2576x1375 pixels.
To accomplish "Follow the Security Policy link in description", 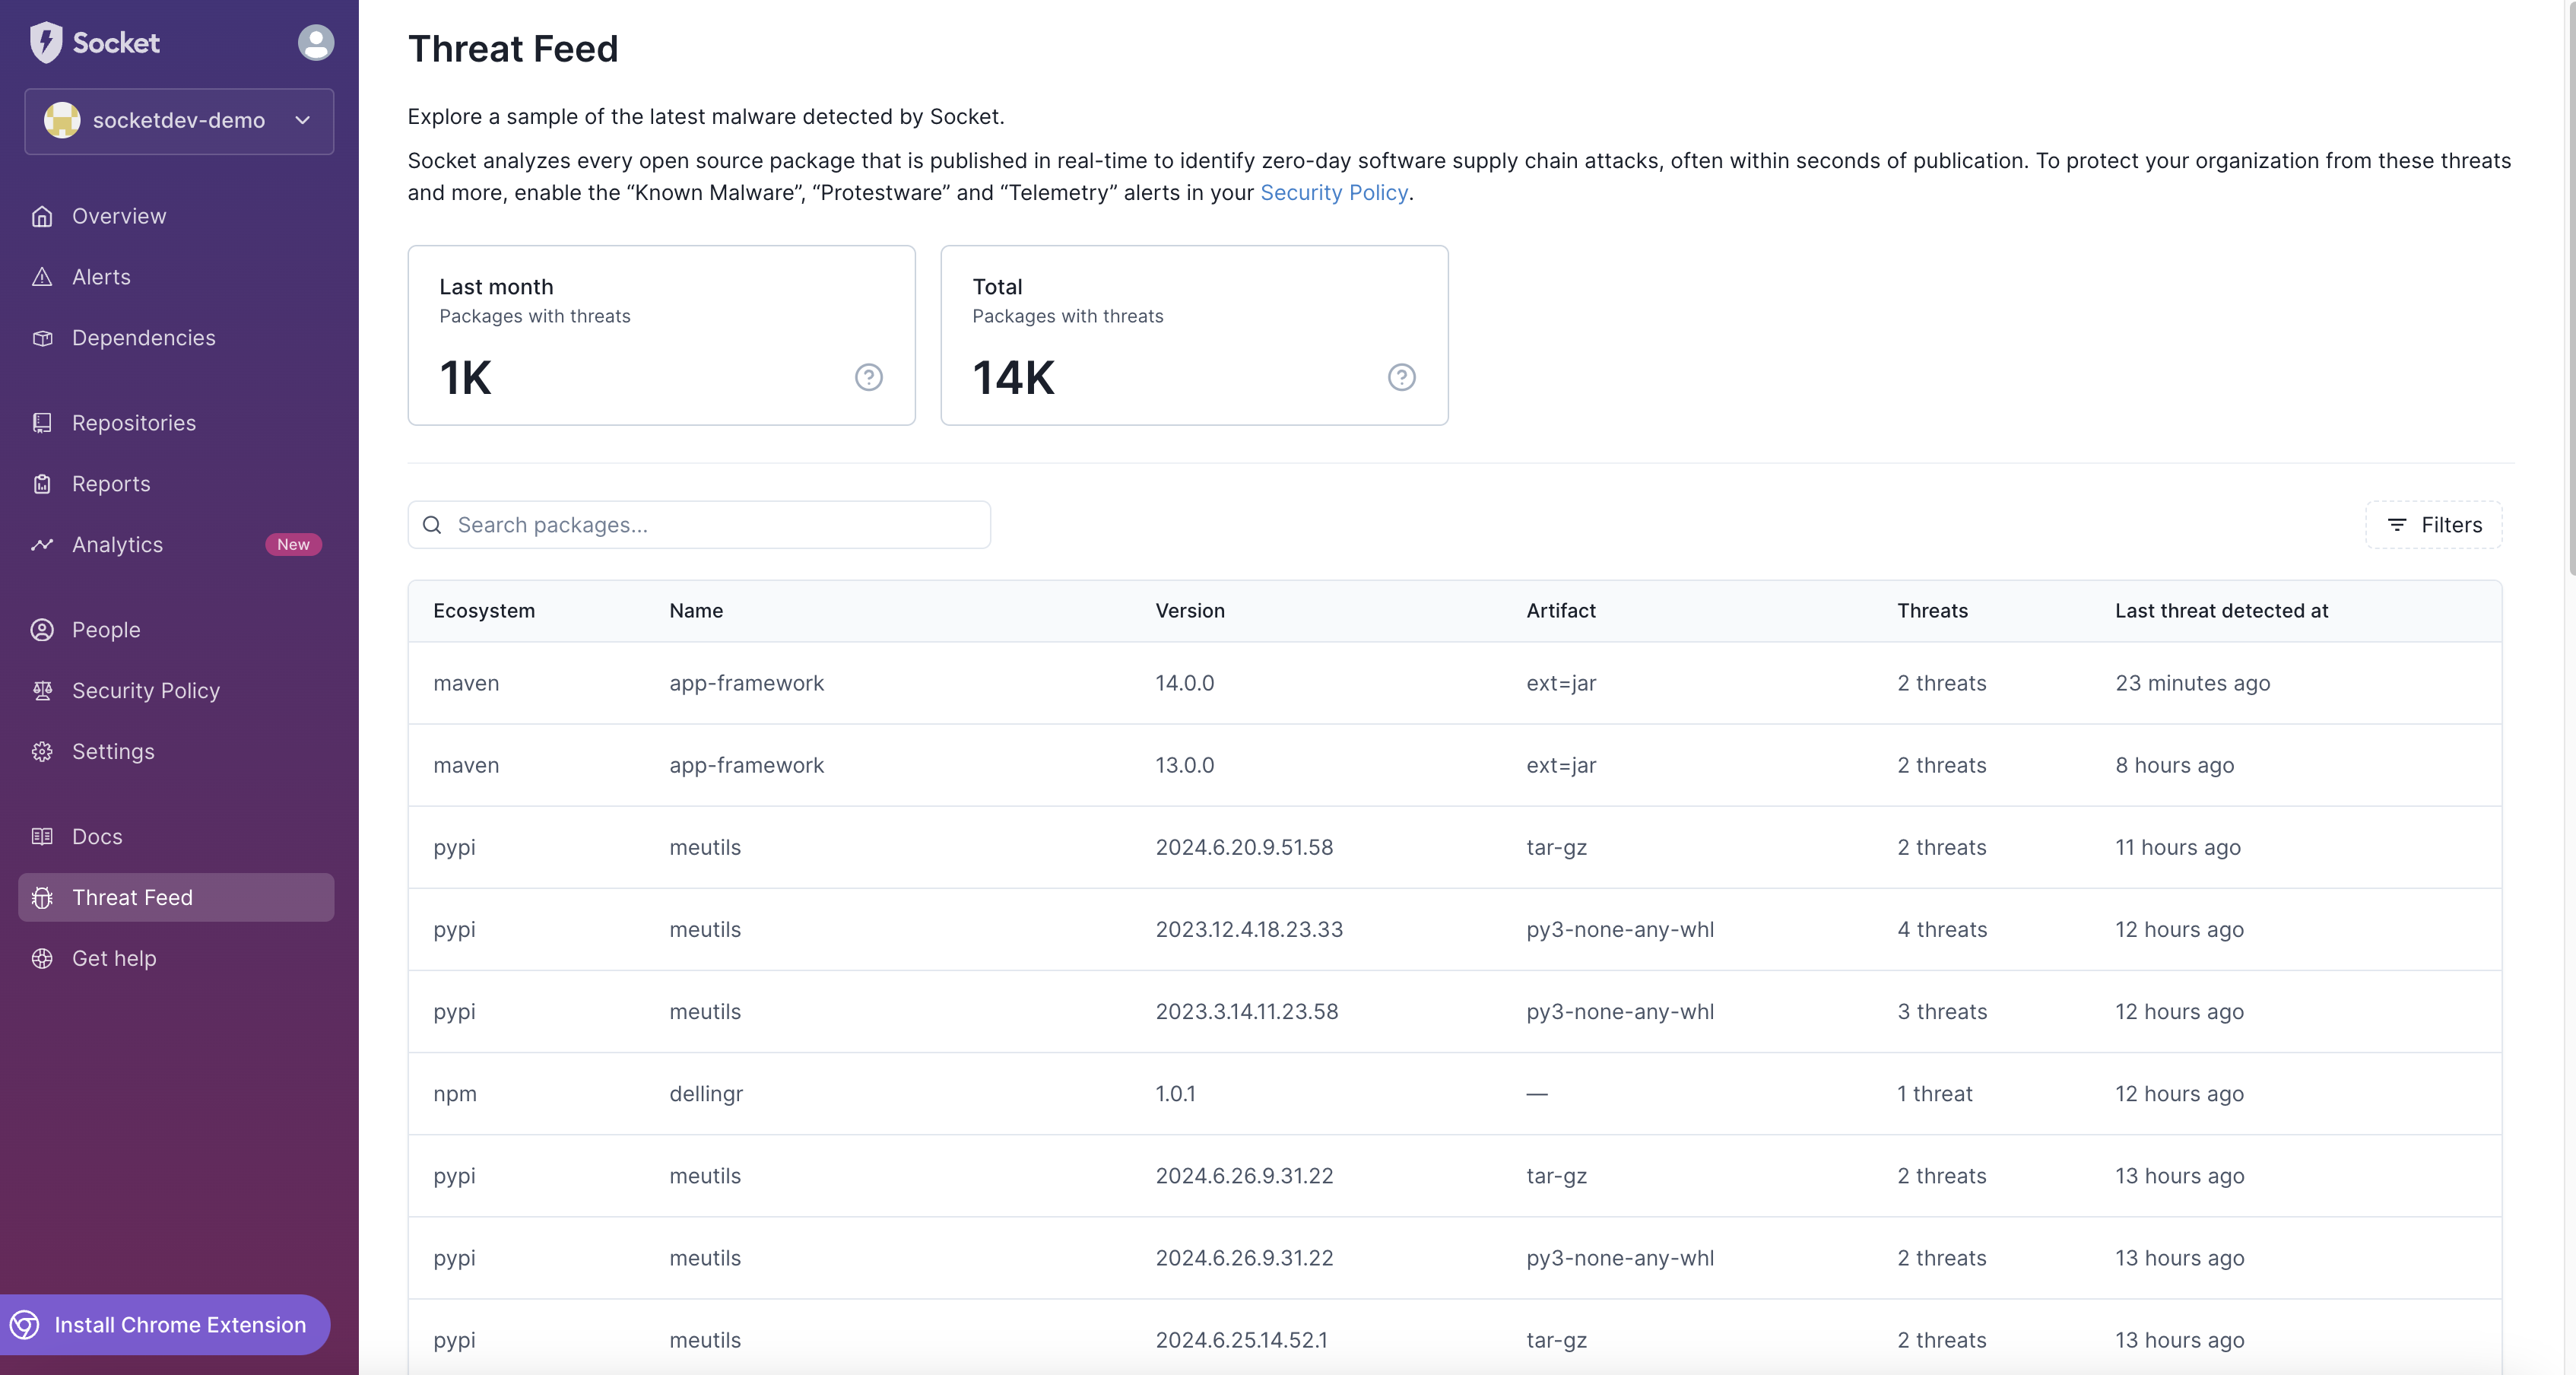I will 1333,193.
